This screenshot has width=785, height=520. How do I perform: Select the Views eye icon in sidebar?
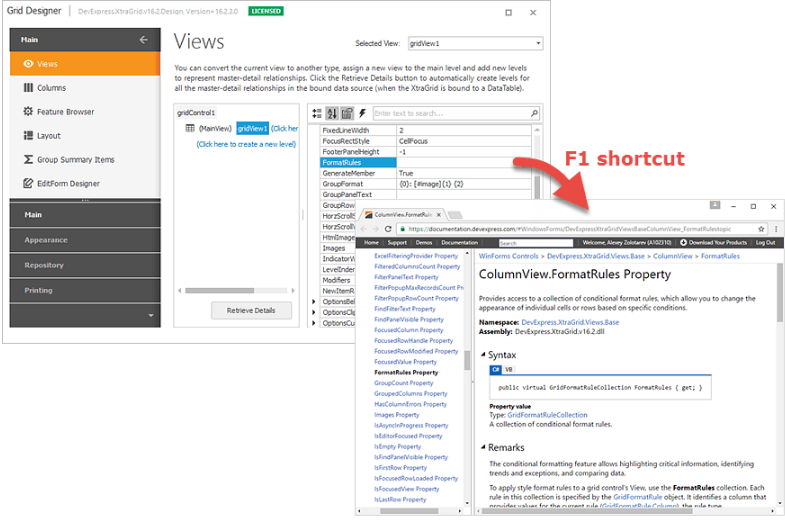coord(29,64)
